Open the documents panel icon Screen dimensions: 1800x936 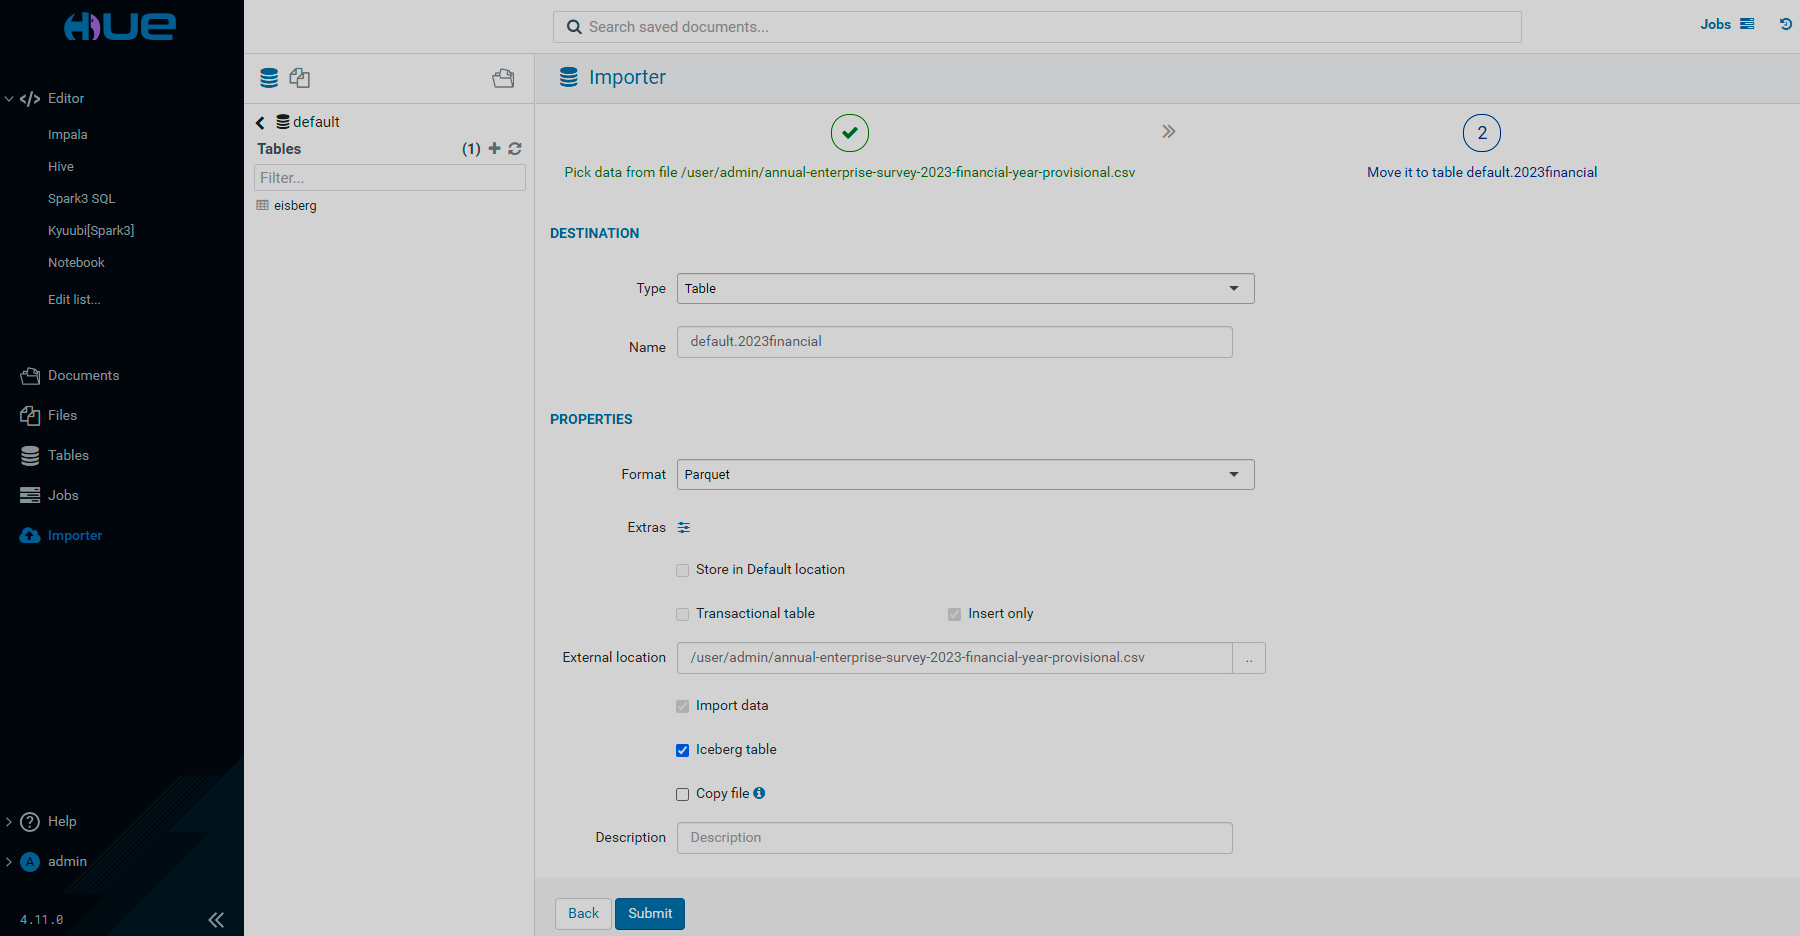coord(503,78)
